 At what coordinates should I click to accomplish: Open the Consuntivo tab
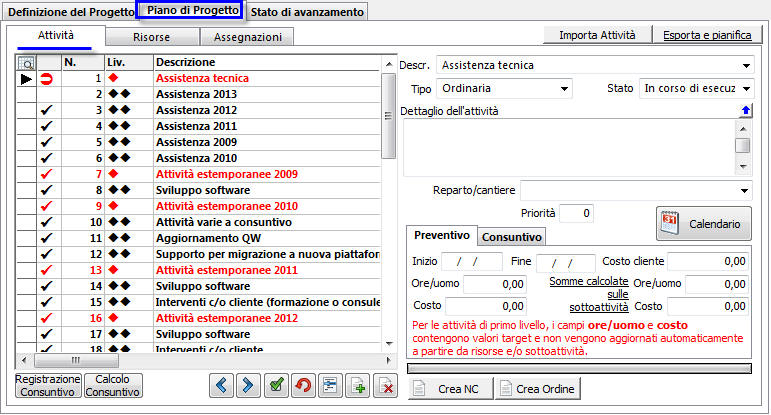[x=511, y=237]
